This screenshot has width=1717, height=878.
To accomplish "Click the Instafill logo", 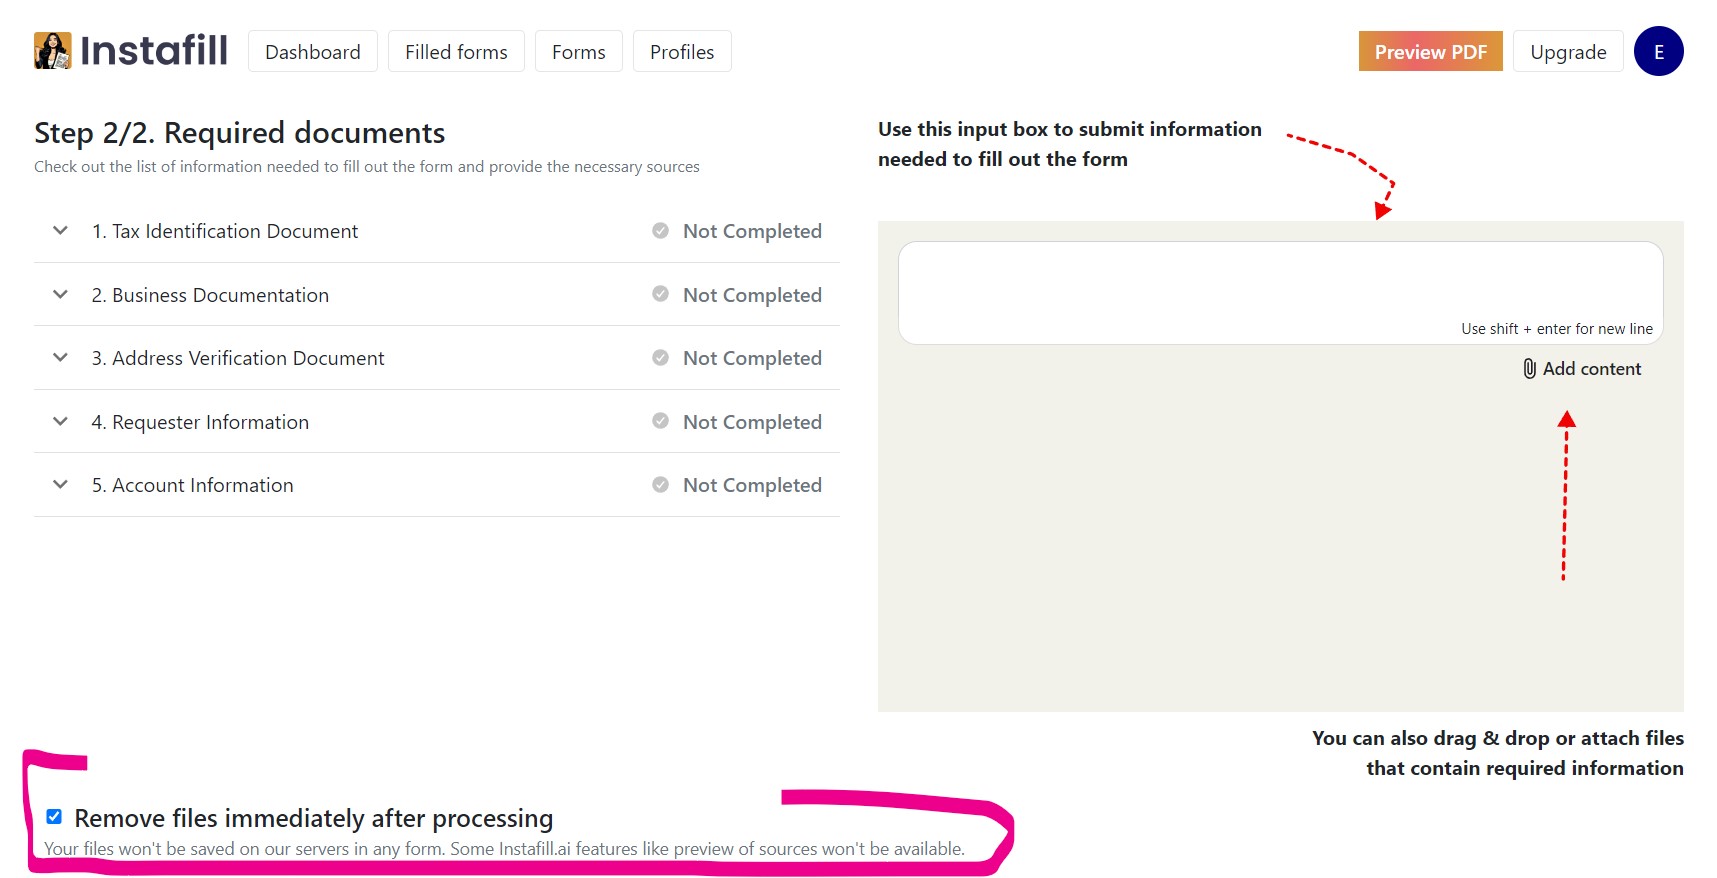I will [130, 50].
